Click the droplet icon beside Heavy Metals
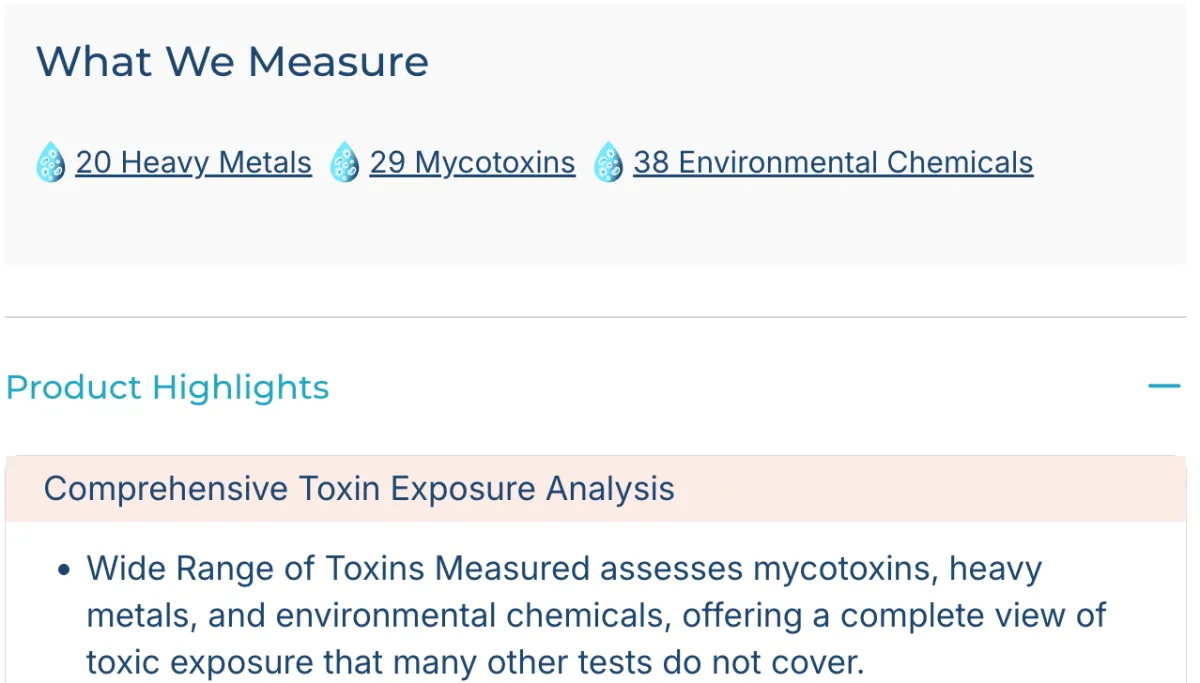1200x683 pixels. (50, 162)
